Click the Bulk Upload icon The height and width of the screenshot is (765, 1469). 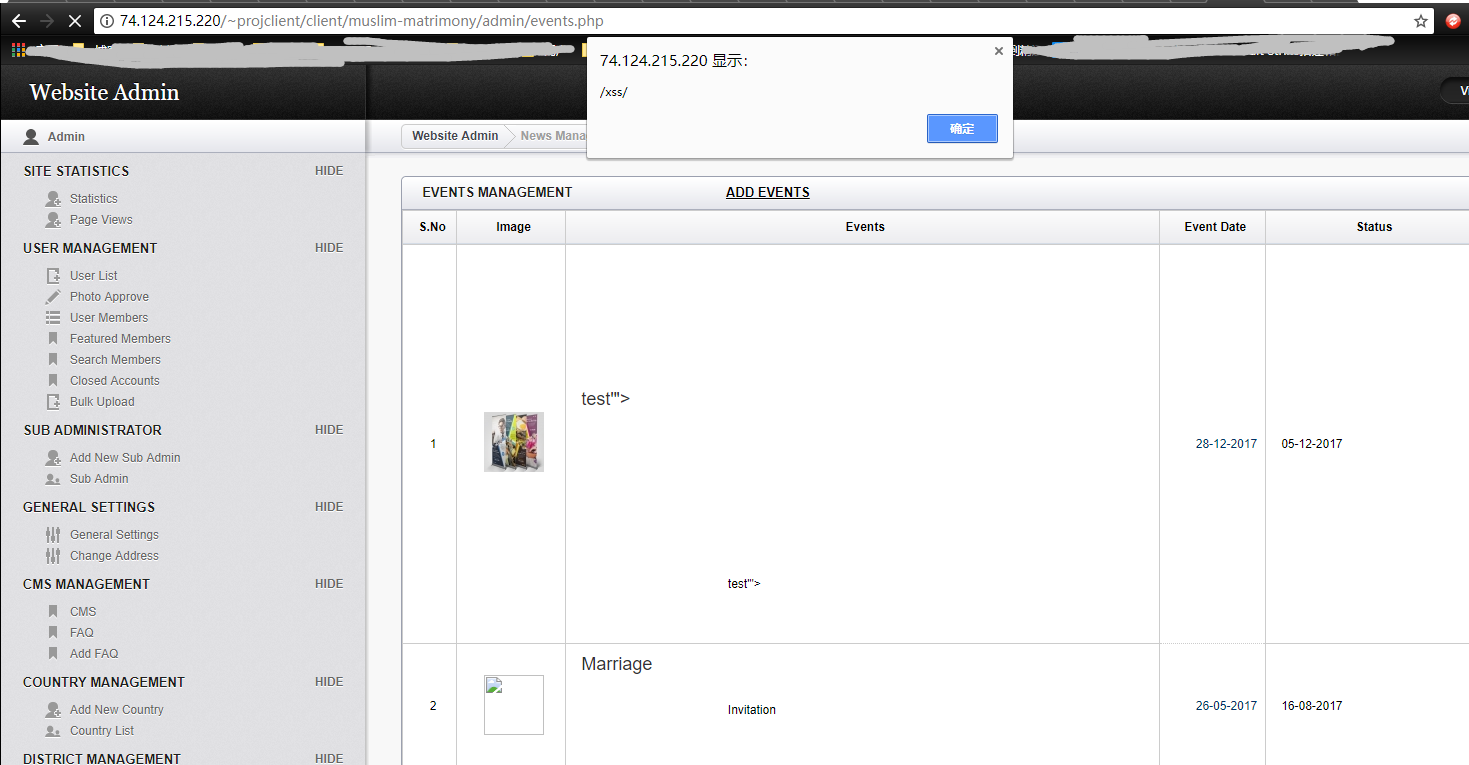coord(53,402)
